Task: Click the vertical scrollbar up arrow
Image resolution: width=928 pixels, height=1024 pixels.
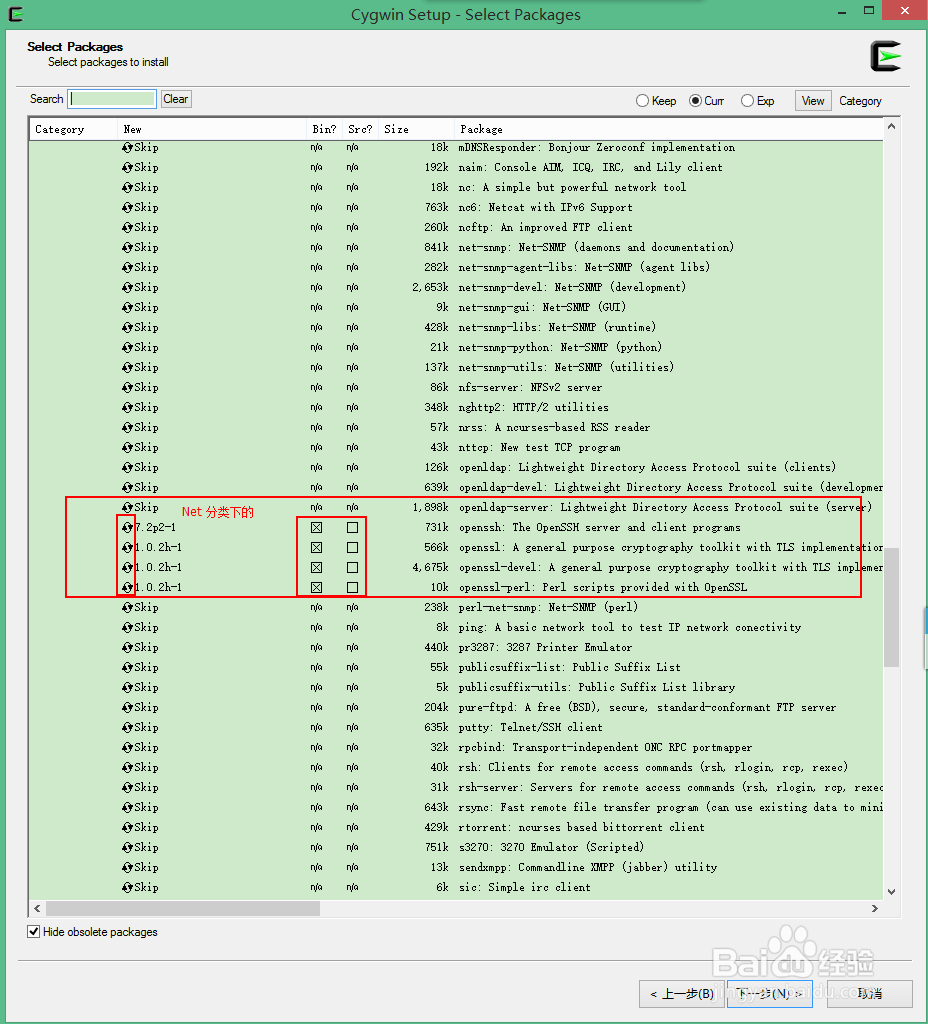Action: tap(891, 127)
